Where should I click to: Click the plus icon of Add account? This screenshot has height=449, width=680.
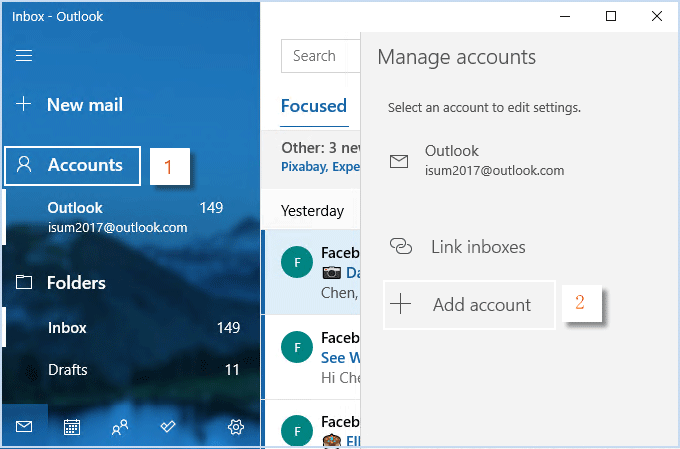pyautogui.click(x=400, y=304)
